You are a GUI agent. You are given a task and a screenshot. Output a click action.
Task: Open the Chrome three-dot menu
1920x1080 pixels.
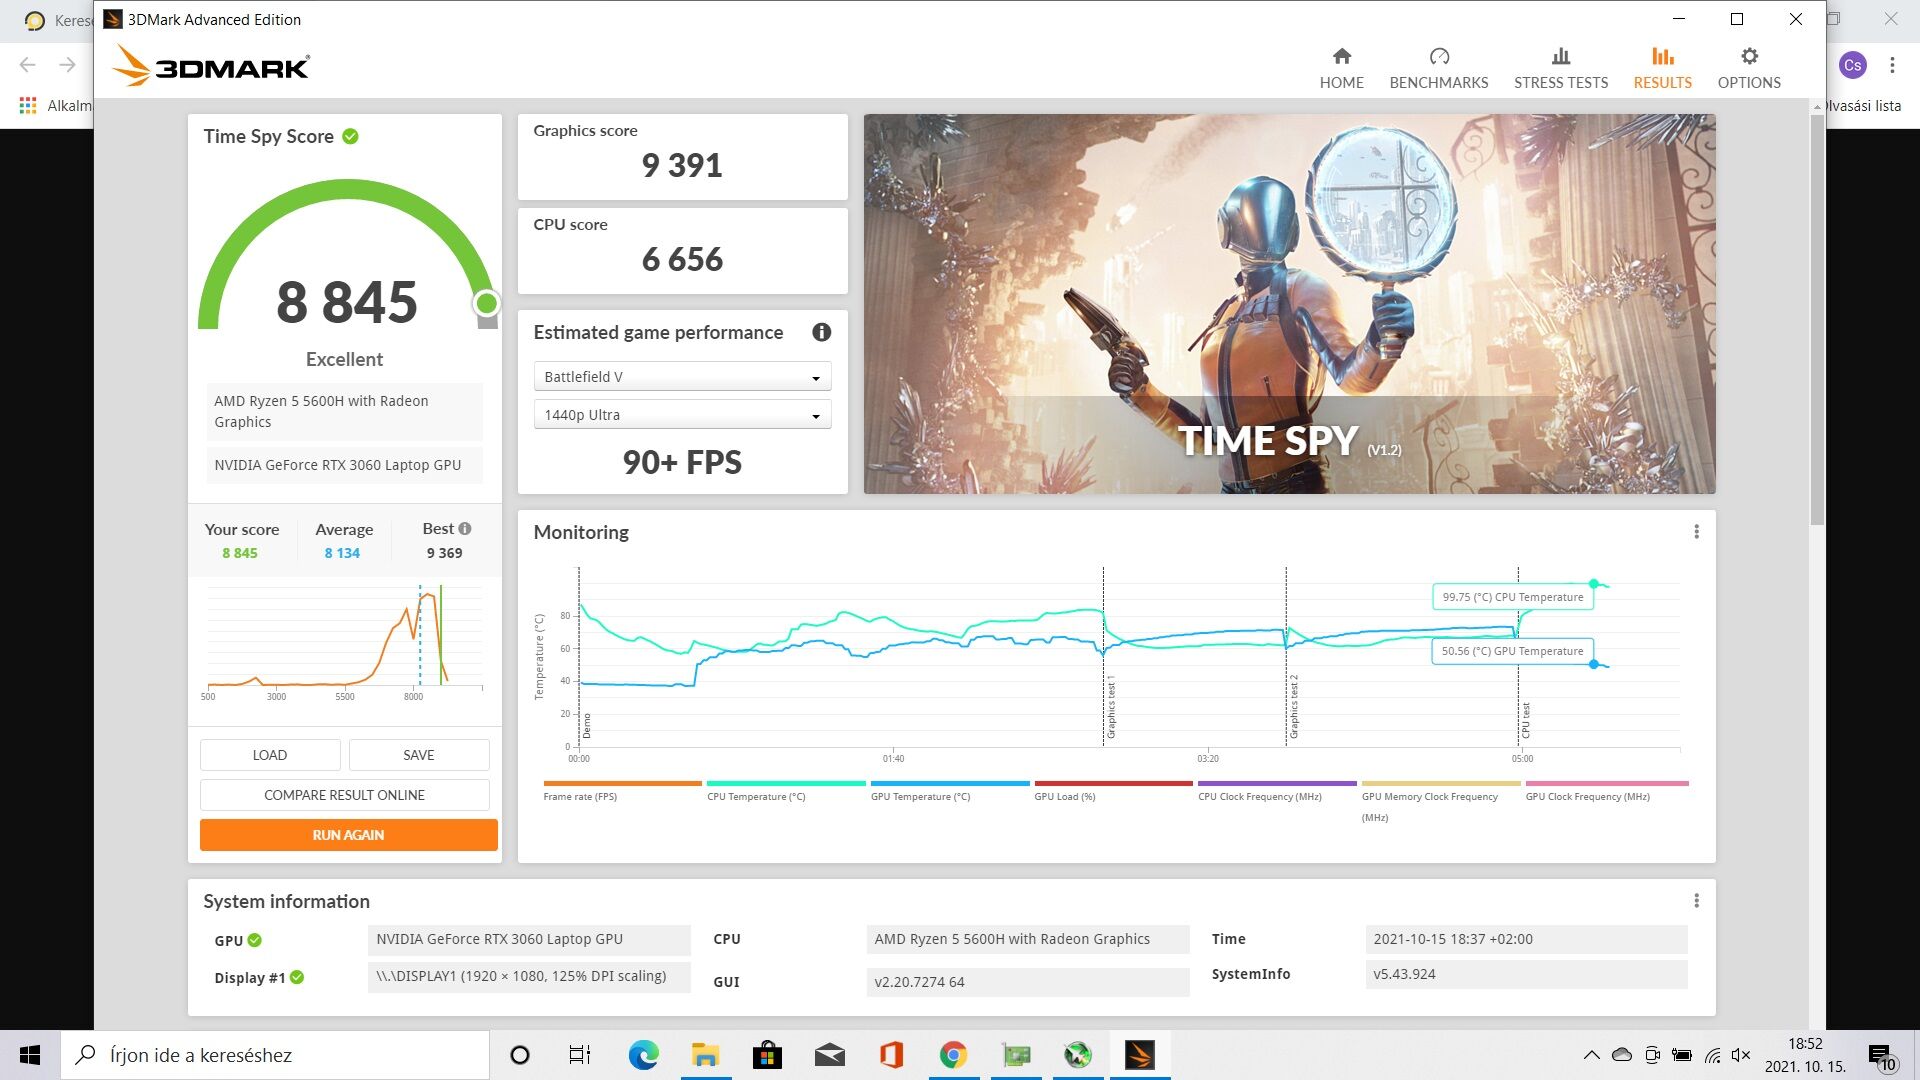pos(1892,65)
